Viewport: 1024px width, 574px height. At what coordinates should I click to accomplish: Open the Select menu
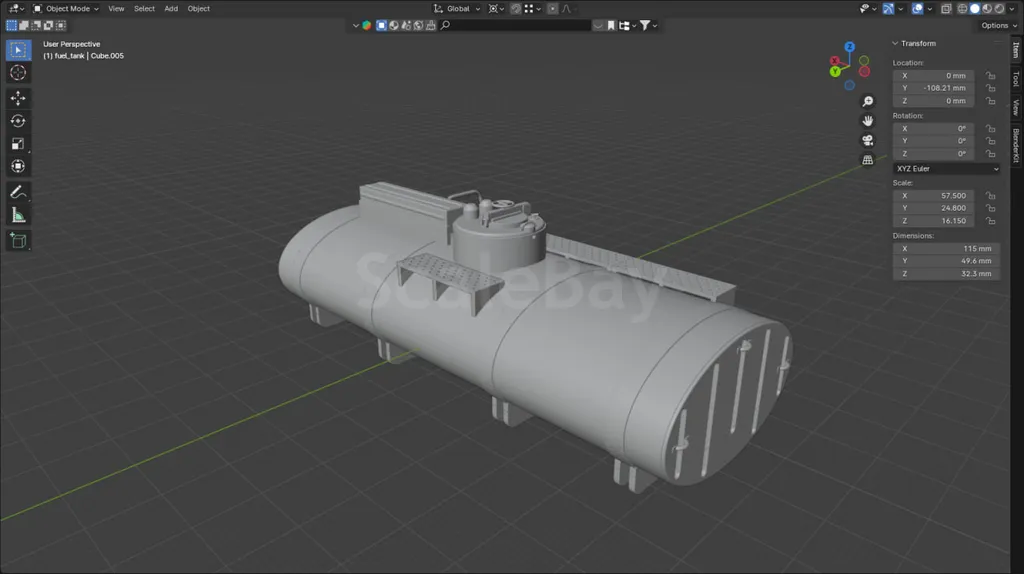[144, 8]
